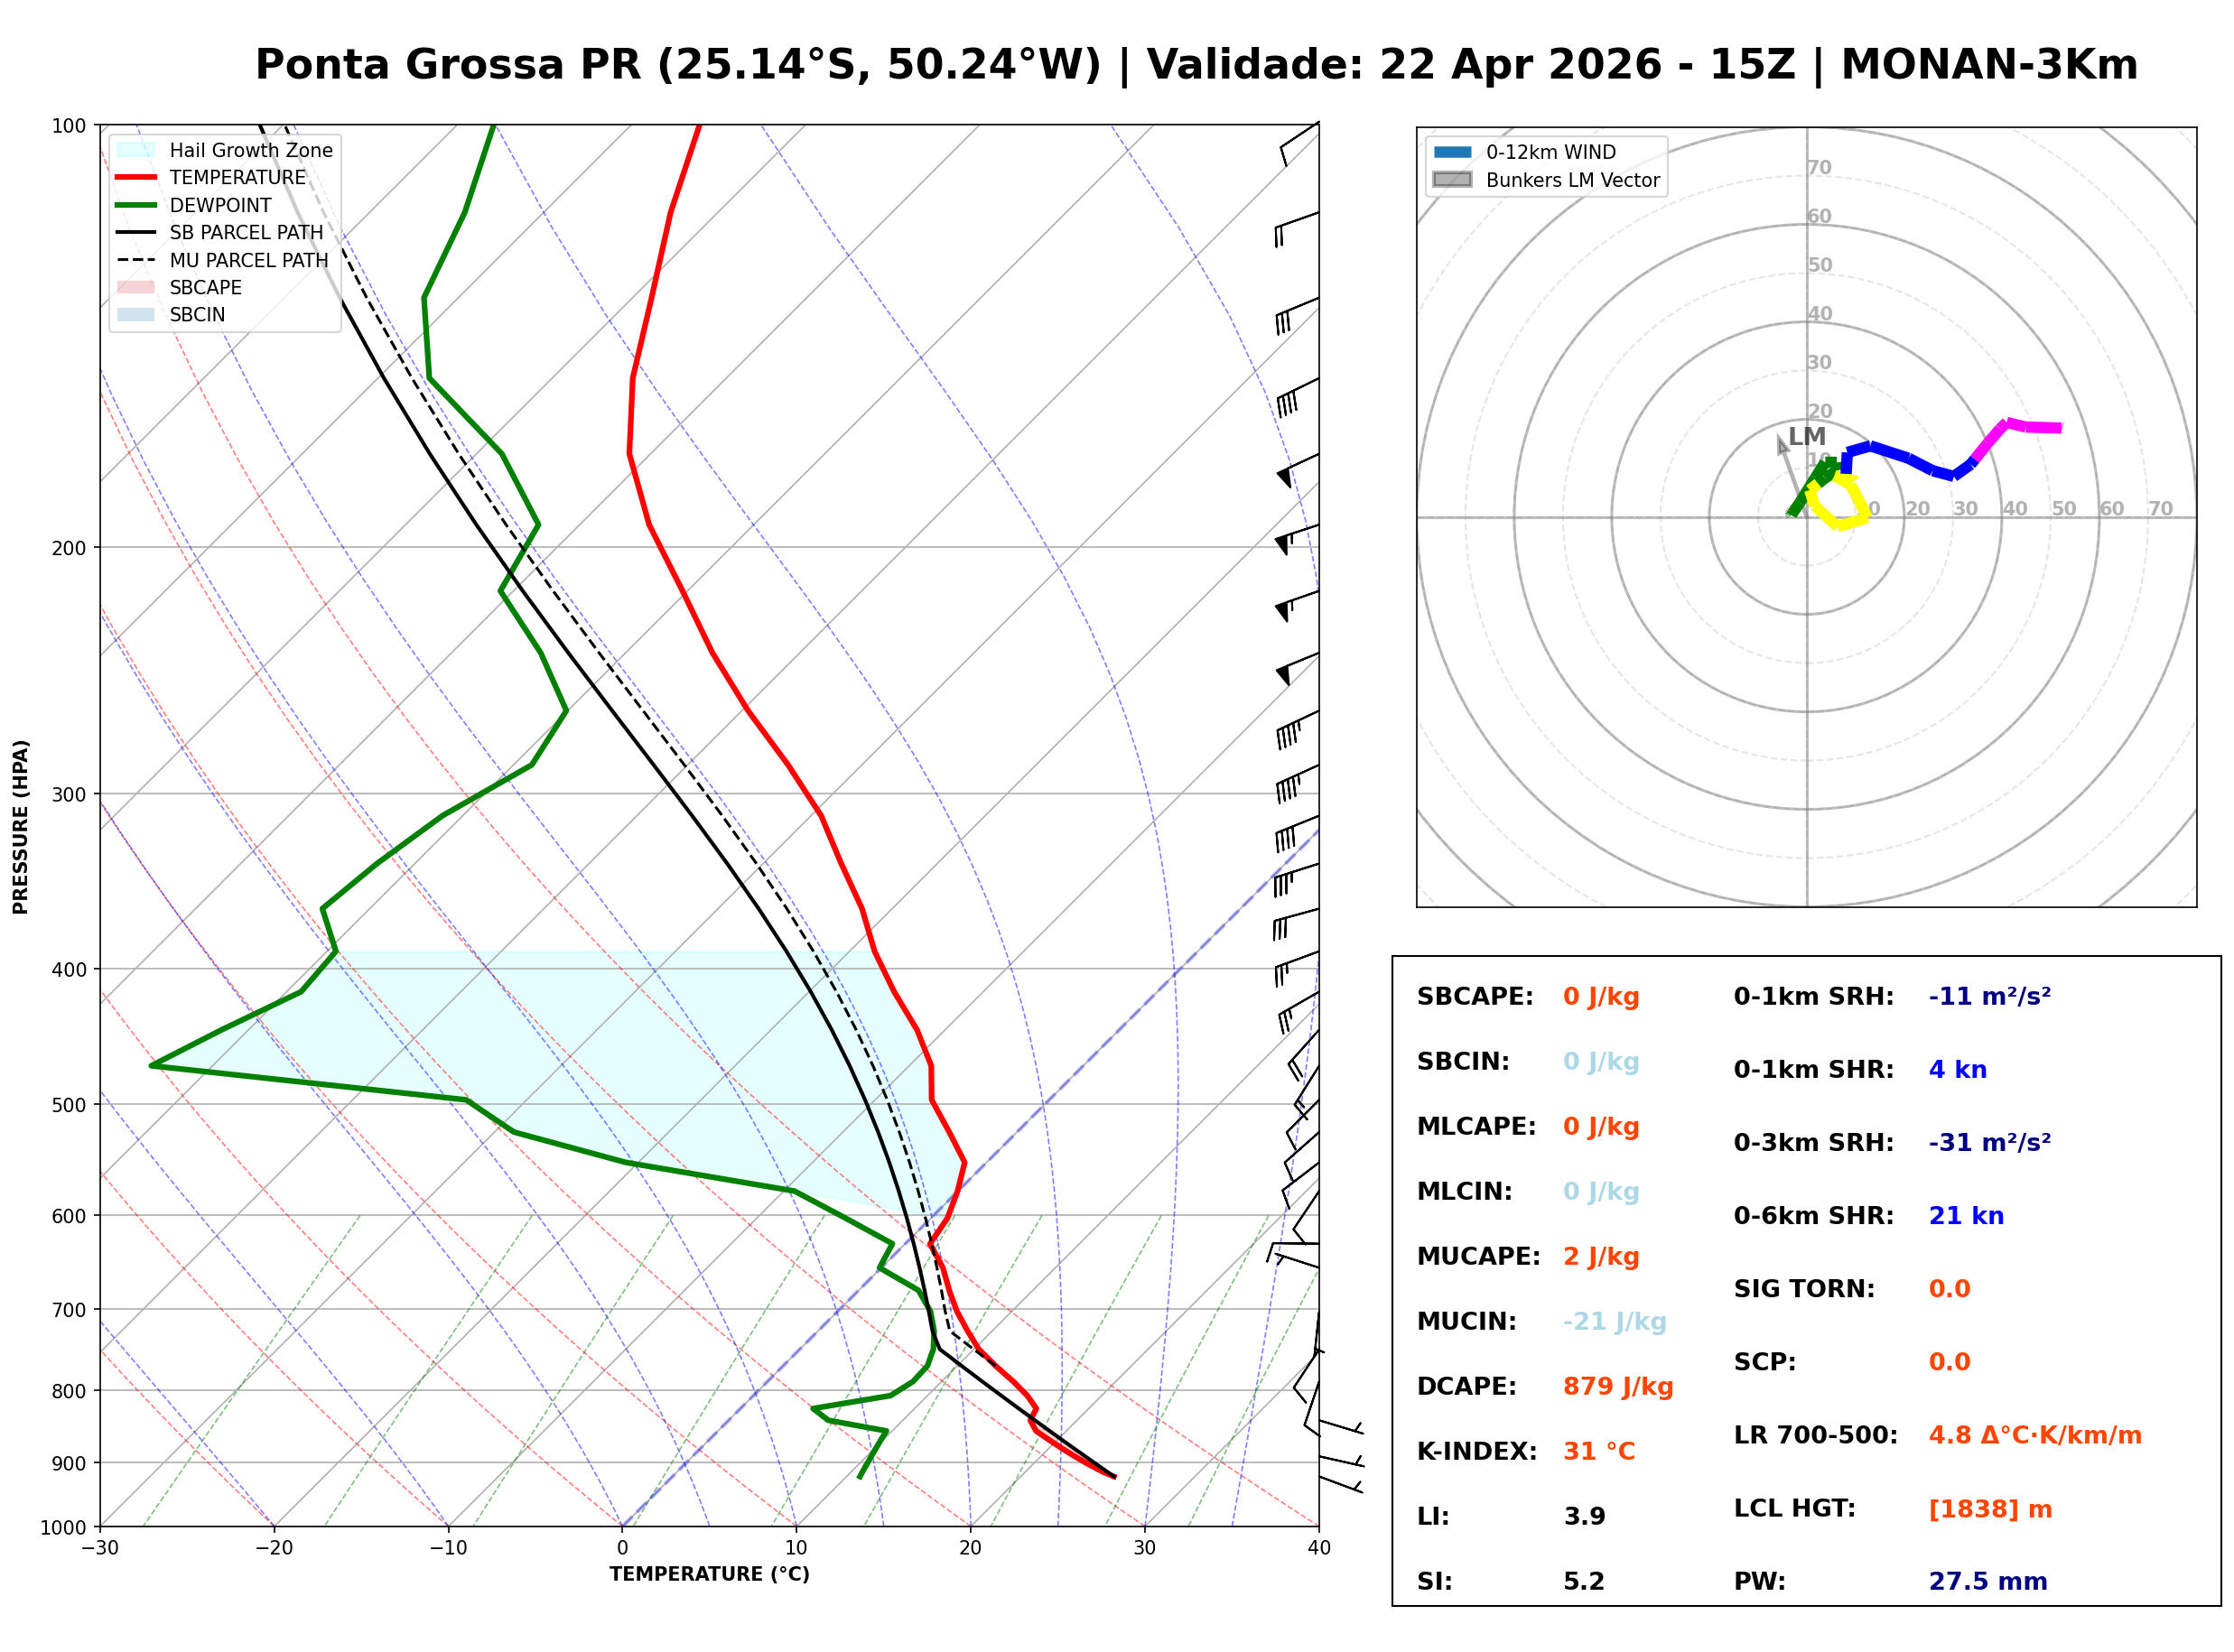Click the LM label on the hodograph

pyautogui.click(x=1807, y=436)
